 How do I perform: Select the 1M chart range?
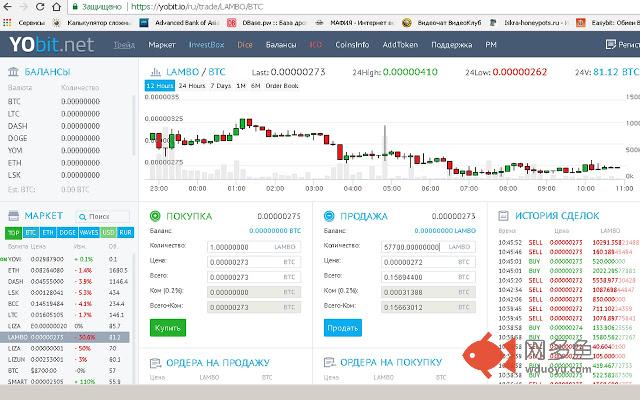coord(241,86)
